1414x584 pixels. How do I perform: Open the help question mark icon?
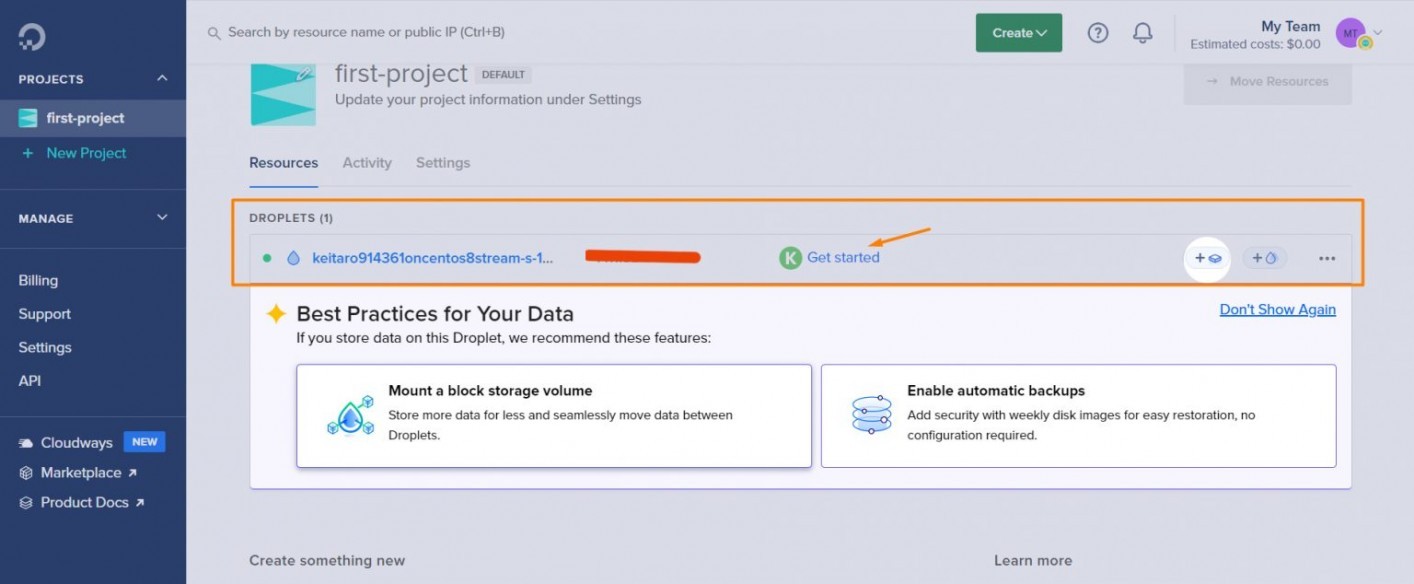pyautogui.click(x=1098, y=33)
